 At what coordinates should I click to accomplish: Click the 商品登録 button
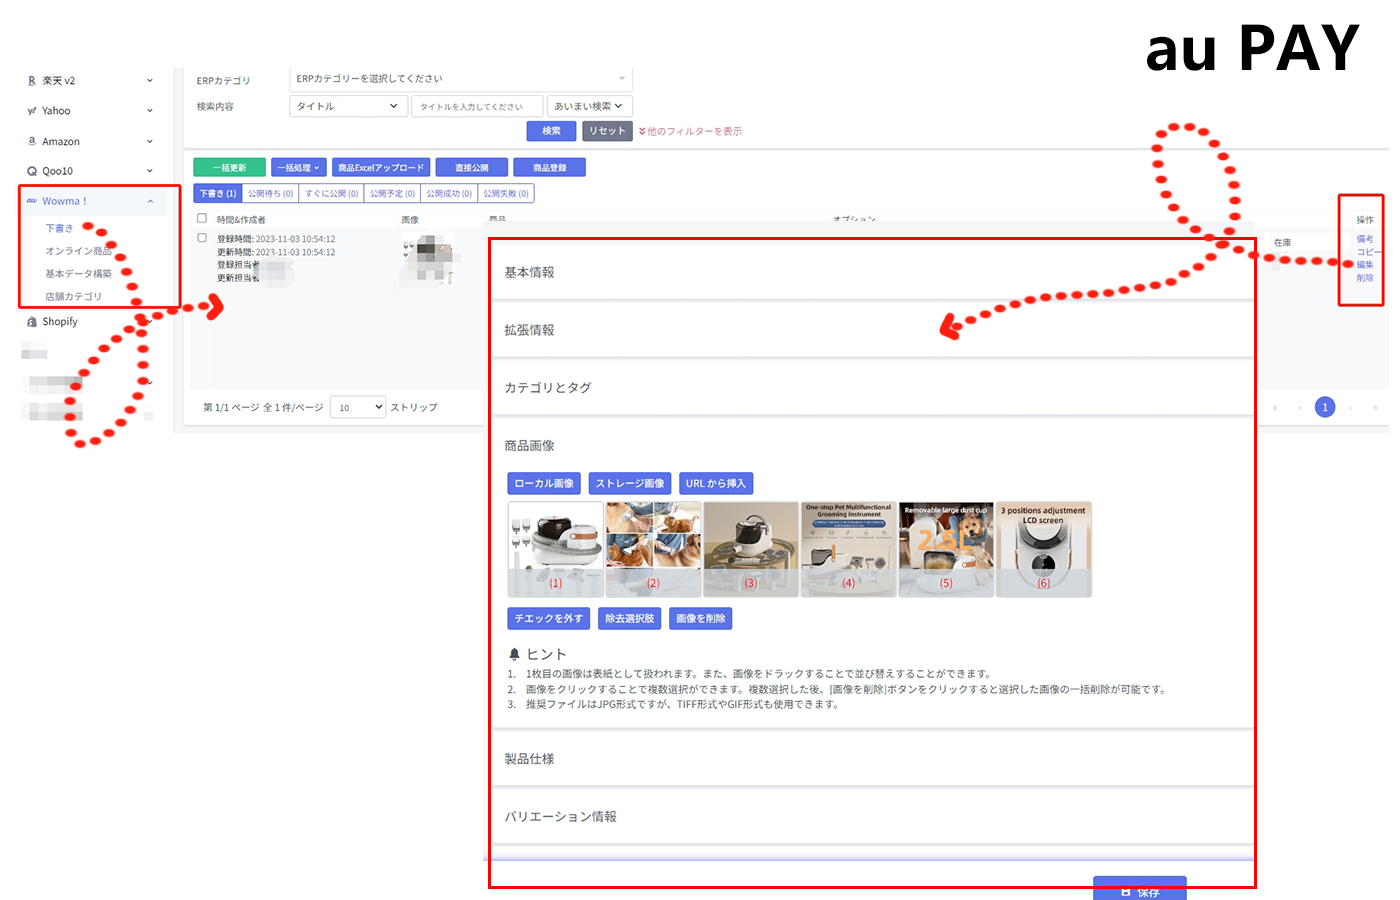(x=550, y=168)
